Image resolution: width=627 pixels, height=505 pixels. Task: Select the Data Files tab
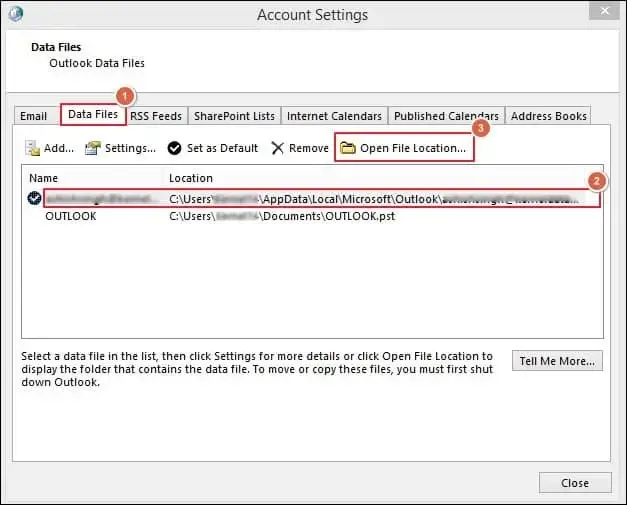92,115
